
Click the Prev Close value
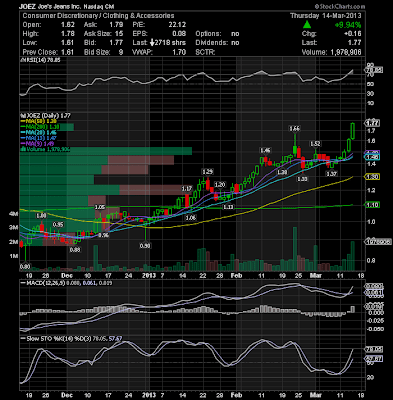tap(68, 52)
